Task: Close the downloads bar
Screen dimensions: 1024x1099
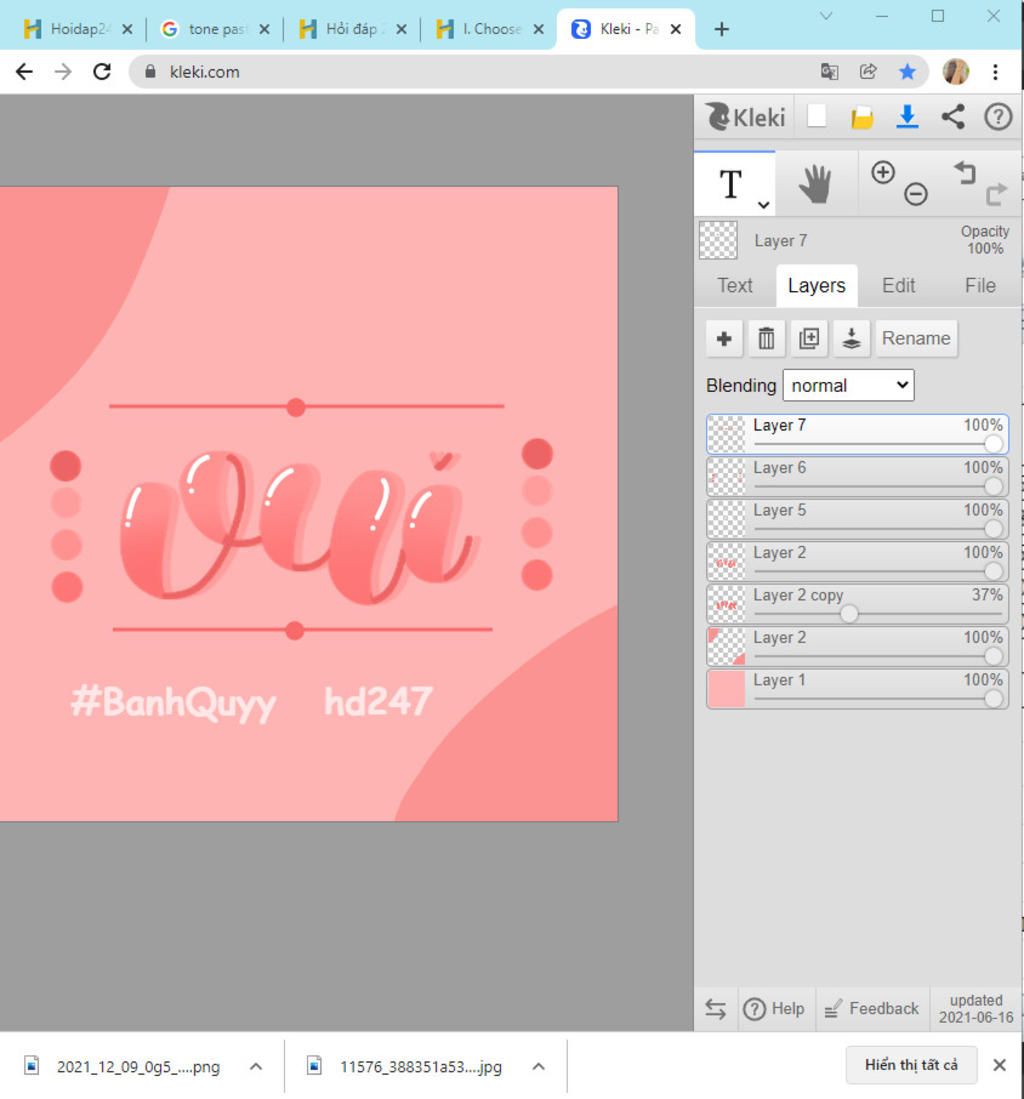Action: [x=1000, y=1065]
